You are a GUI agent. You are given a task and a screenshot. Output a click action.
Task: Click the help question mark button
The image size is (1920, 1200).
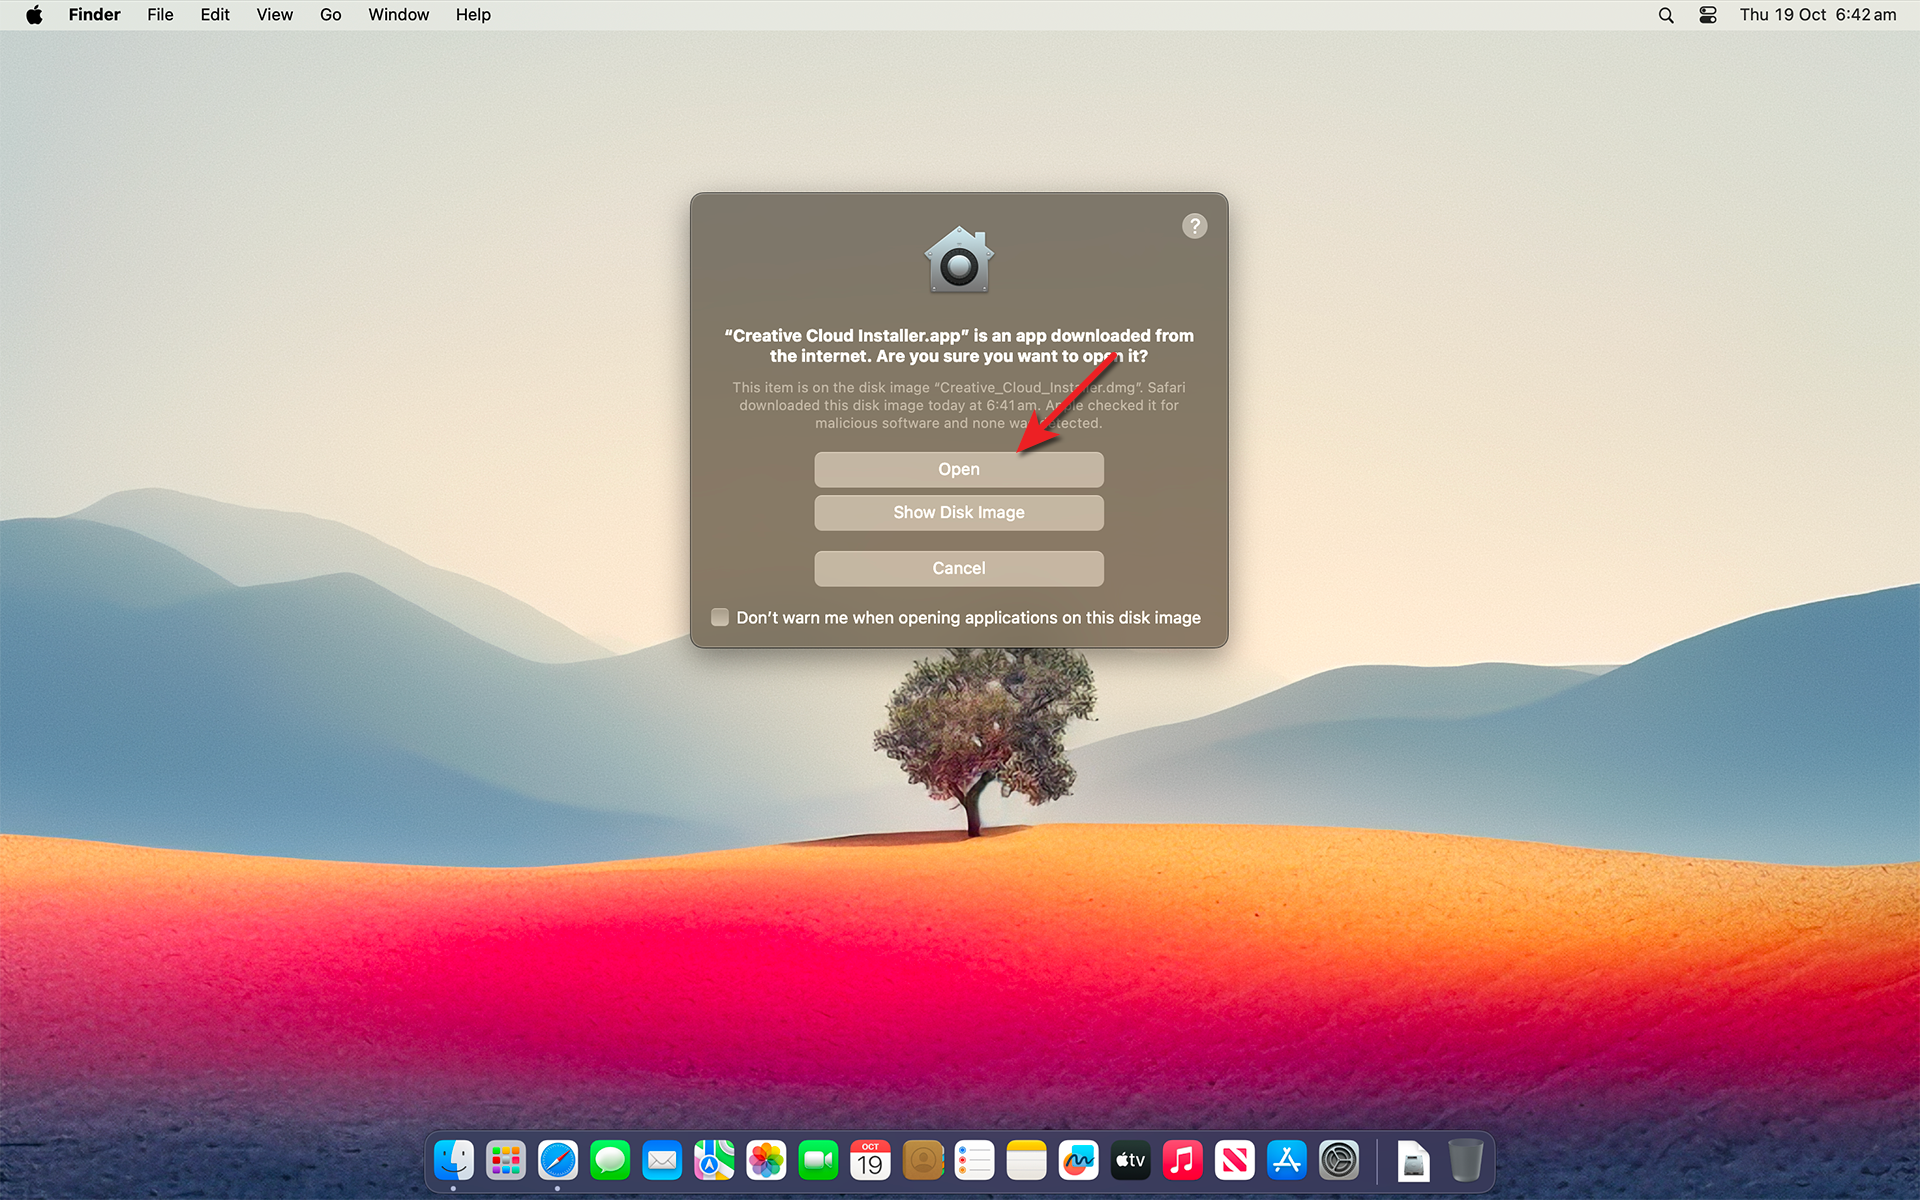tap(1194, 226)
